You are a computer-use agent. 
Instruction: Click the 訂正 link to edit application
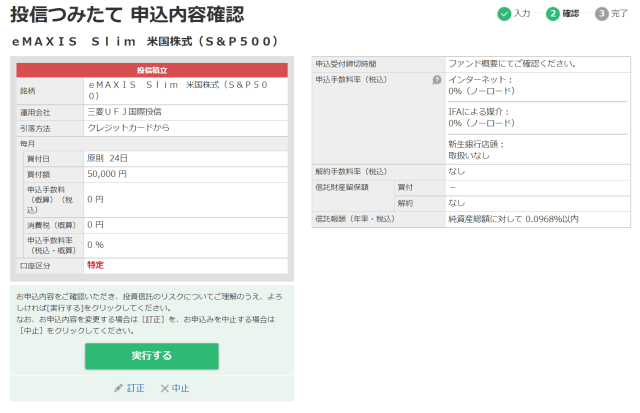point(136,388)
